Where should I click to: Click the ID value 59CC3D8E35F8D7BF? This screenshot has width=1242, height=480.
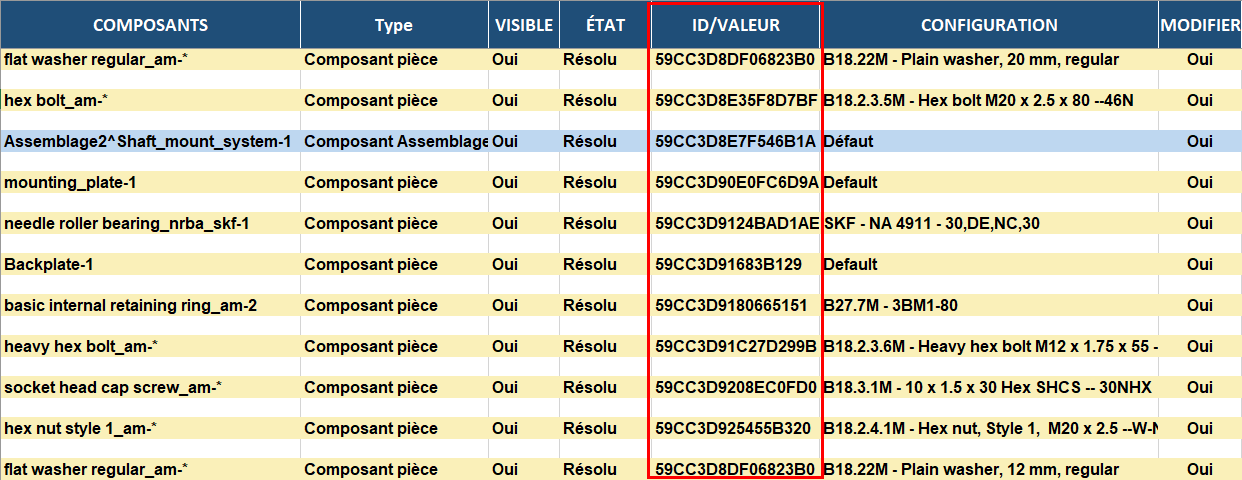pyautogui.click(x=736, y=101)
